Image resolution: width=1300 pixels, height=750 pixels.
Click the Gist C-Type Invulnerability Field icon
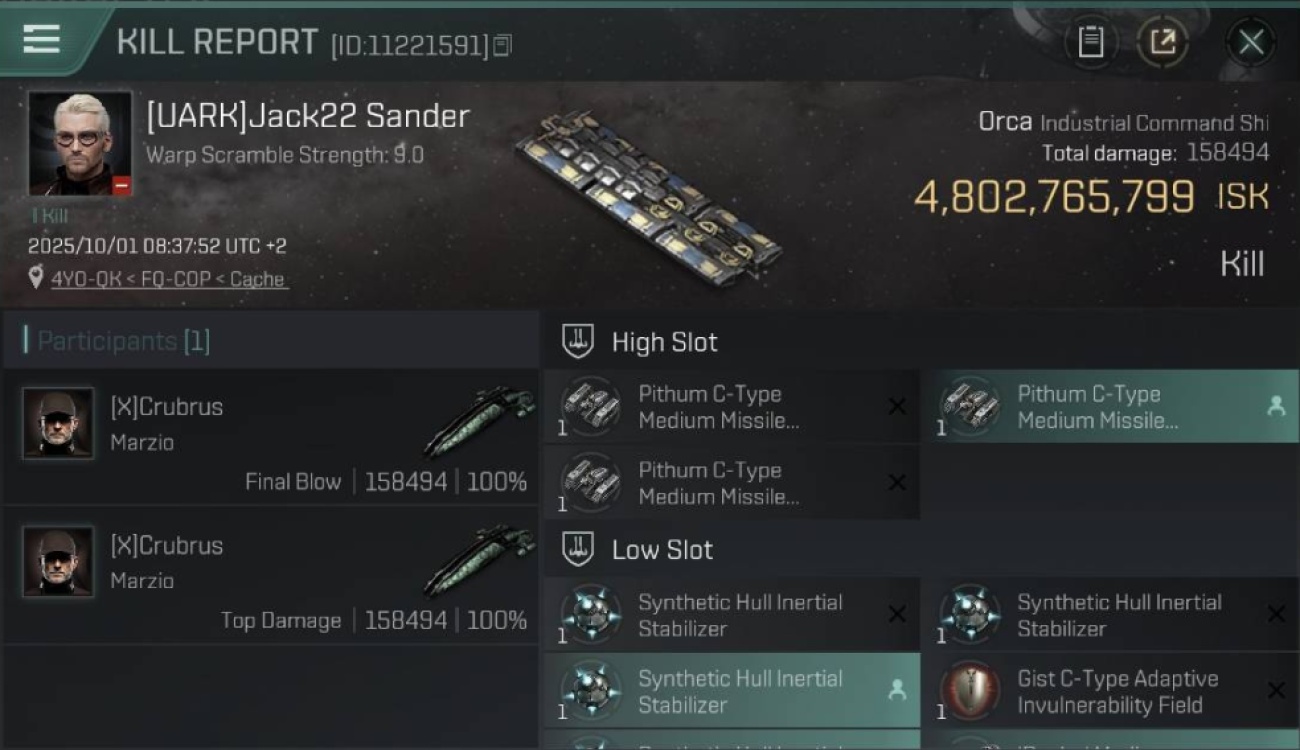coord(970,691)
